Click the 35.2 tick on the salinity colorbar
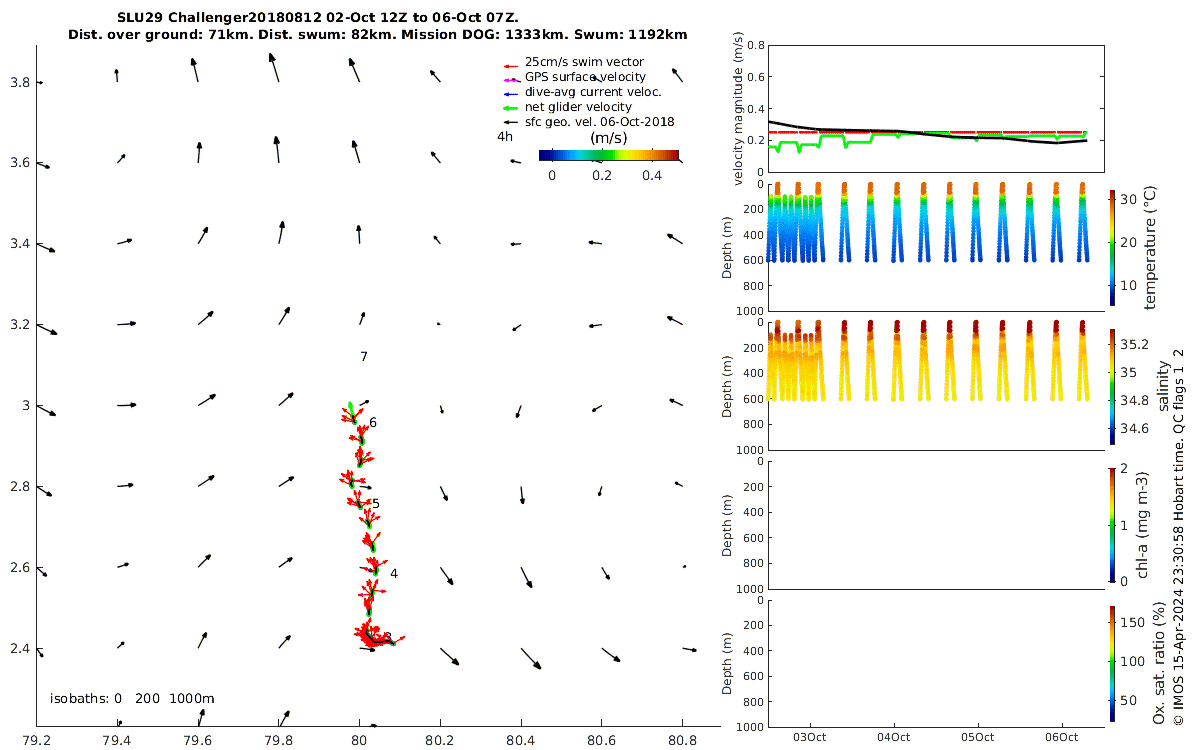This screenshot has width=1200, height=750. click(1135, 345)
